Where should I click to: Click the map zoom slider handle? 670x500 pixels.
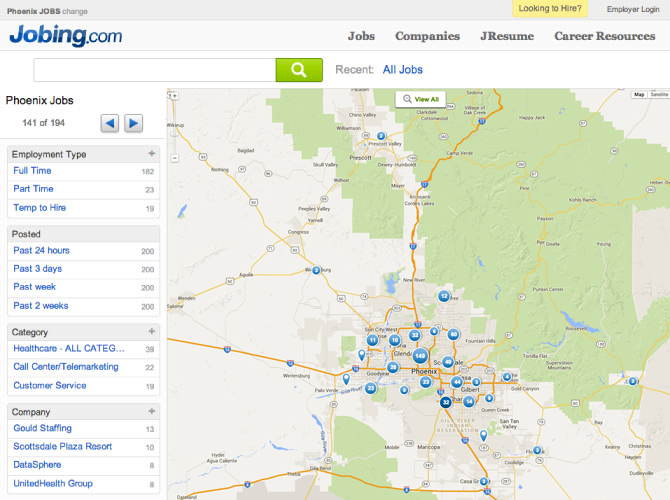174,134
